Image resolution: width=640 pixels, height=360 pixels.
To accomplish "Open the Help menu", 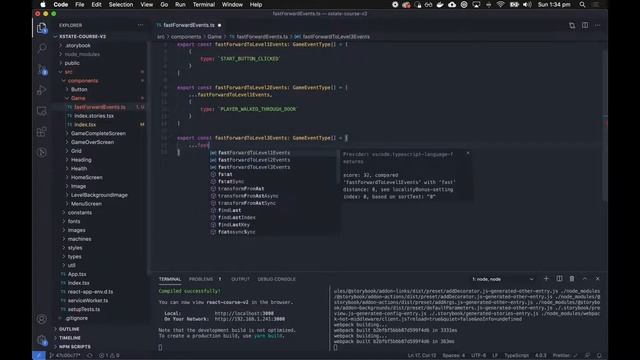I will (x=256, y=5).
